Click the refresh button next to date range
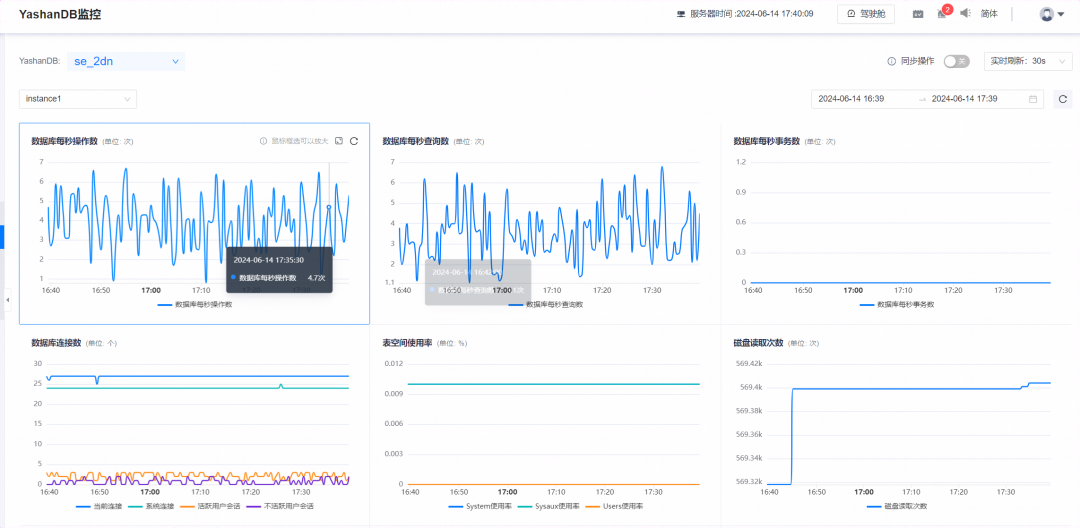 (1063, 99)
